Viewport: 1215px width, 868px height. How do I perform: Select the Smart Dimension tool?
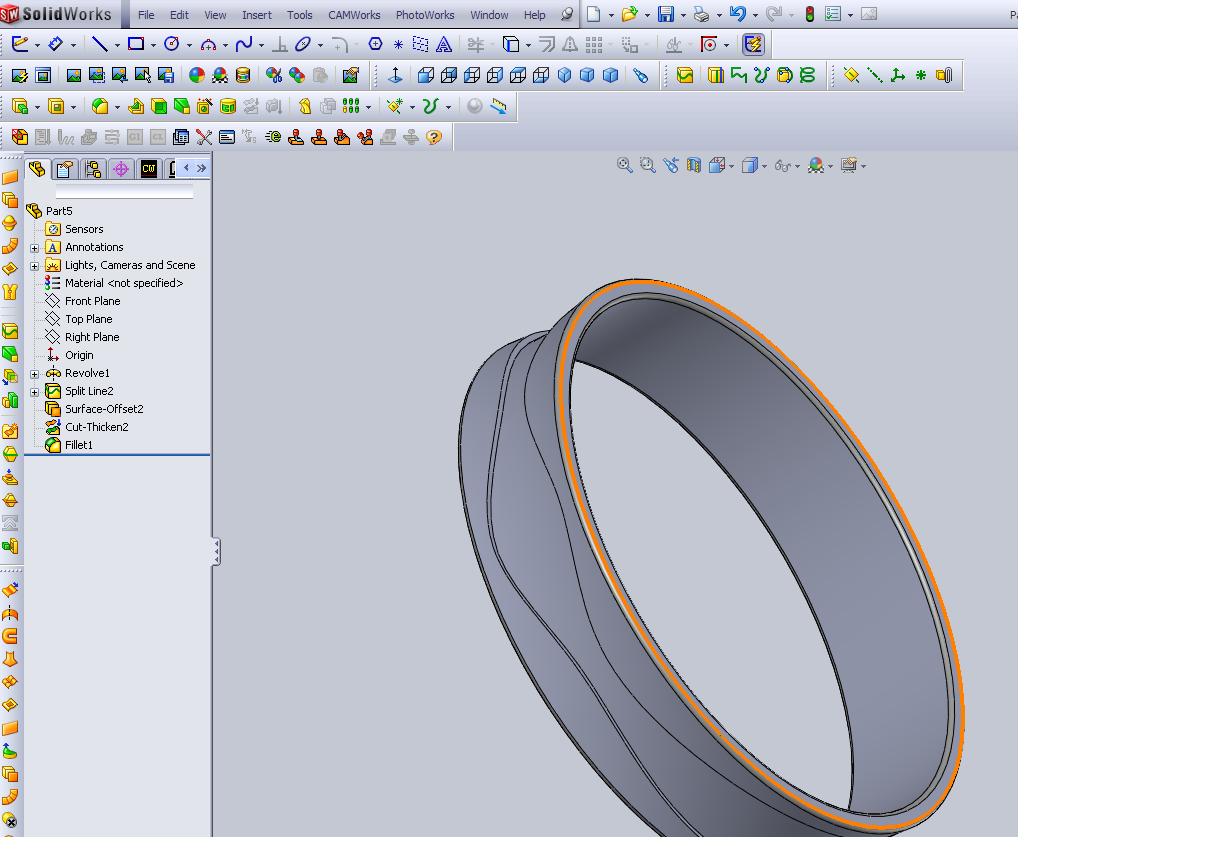pyautogui.click(x=56, y=44)
